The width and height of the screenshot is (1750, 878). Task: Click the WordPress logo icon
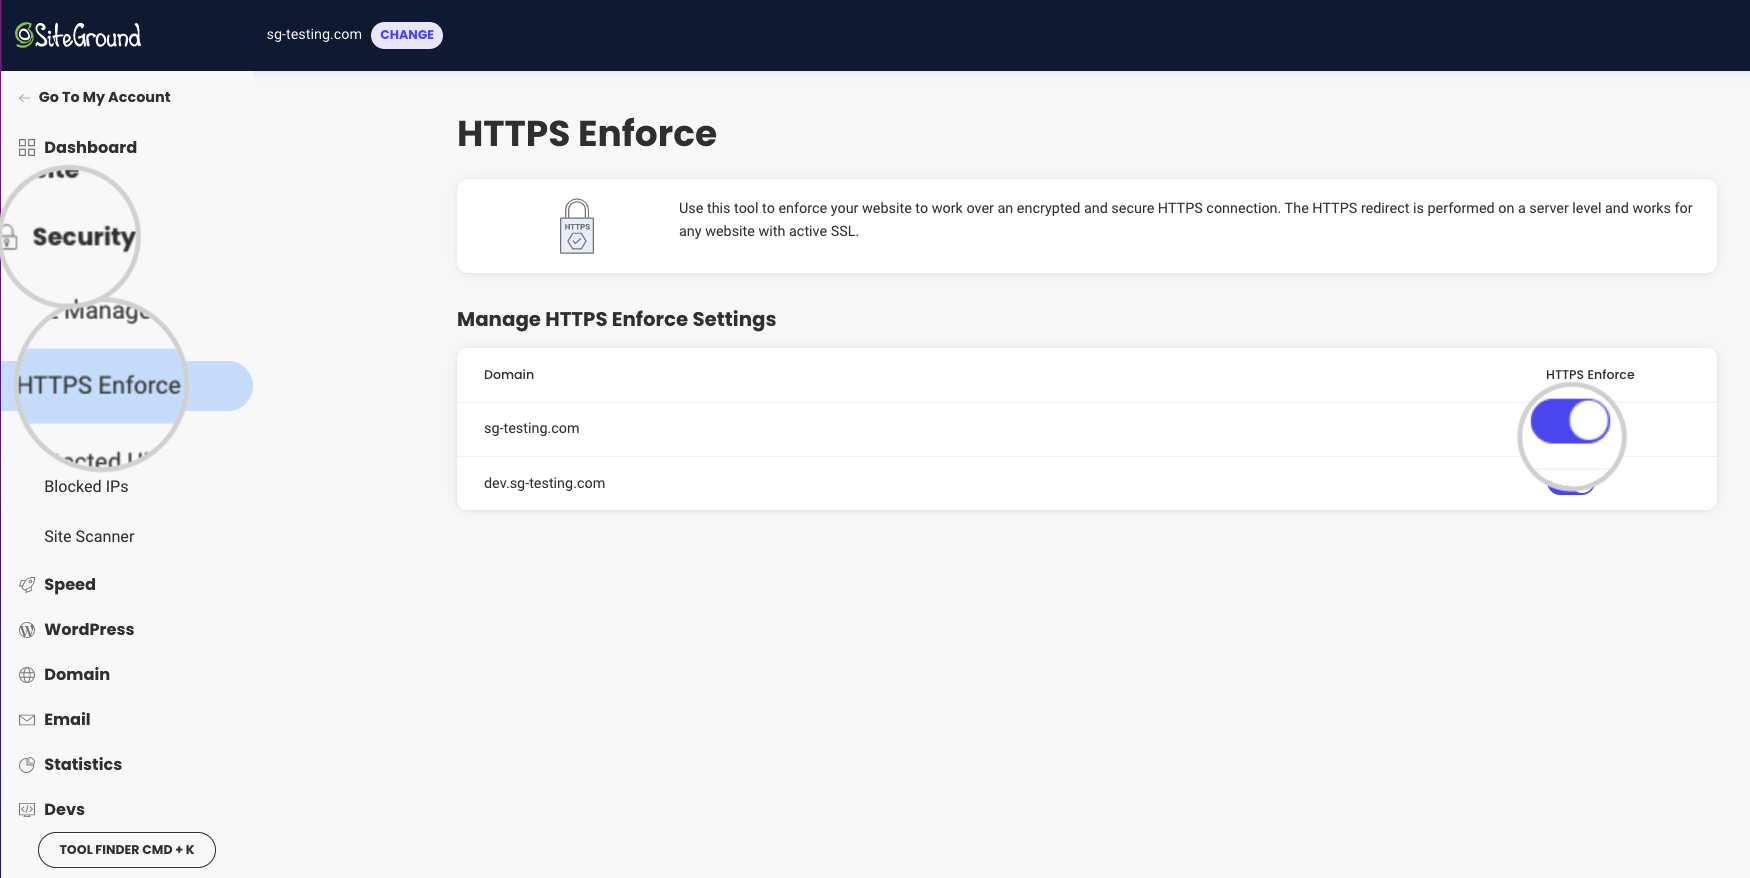(x=27, y=630)
